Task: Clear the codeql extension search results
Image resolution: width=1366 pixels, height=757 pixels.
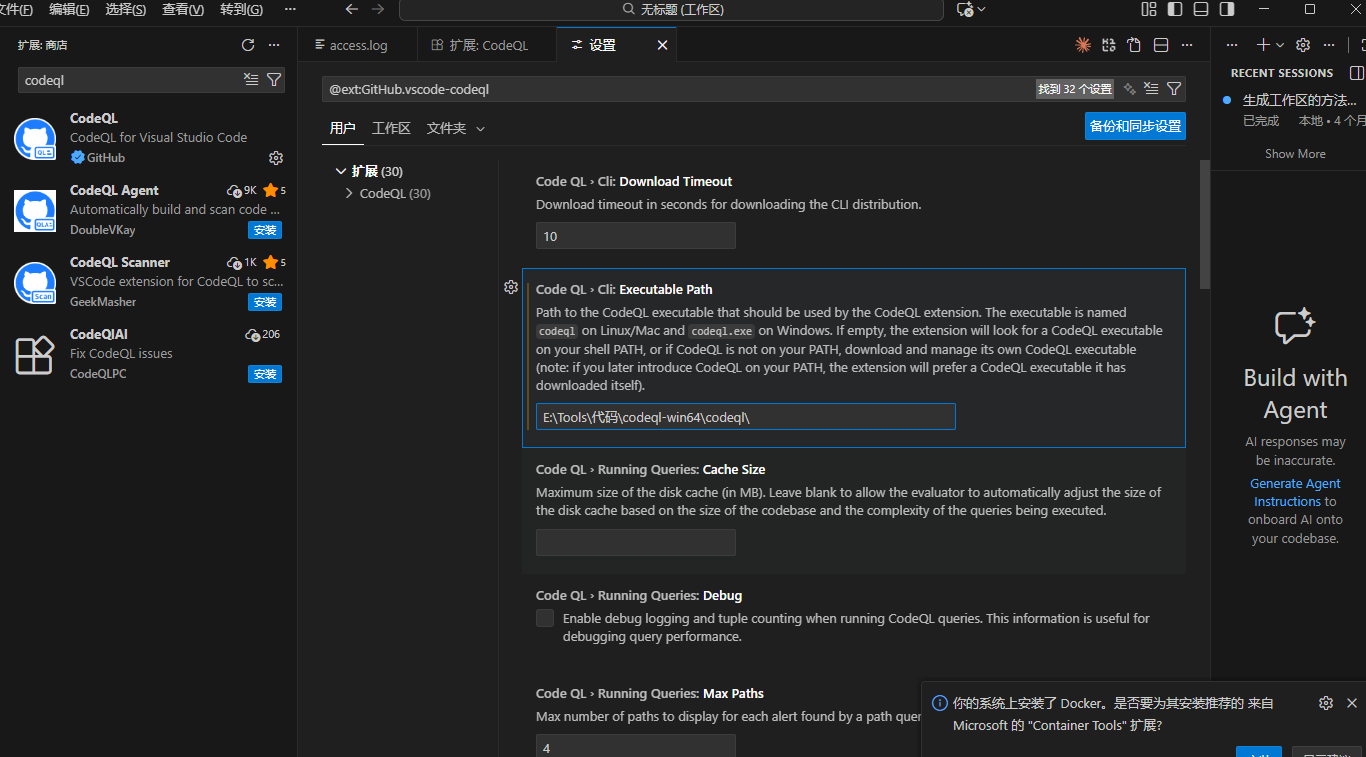Action: tap(251, 80)
